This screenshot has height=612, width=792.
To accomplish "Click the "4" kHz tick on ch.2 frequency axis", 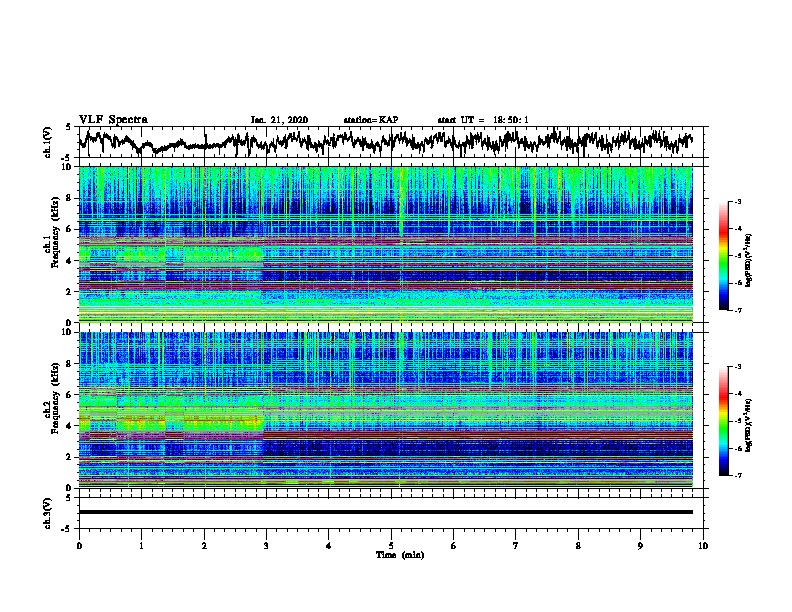I will click(69, 426).
